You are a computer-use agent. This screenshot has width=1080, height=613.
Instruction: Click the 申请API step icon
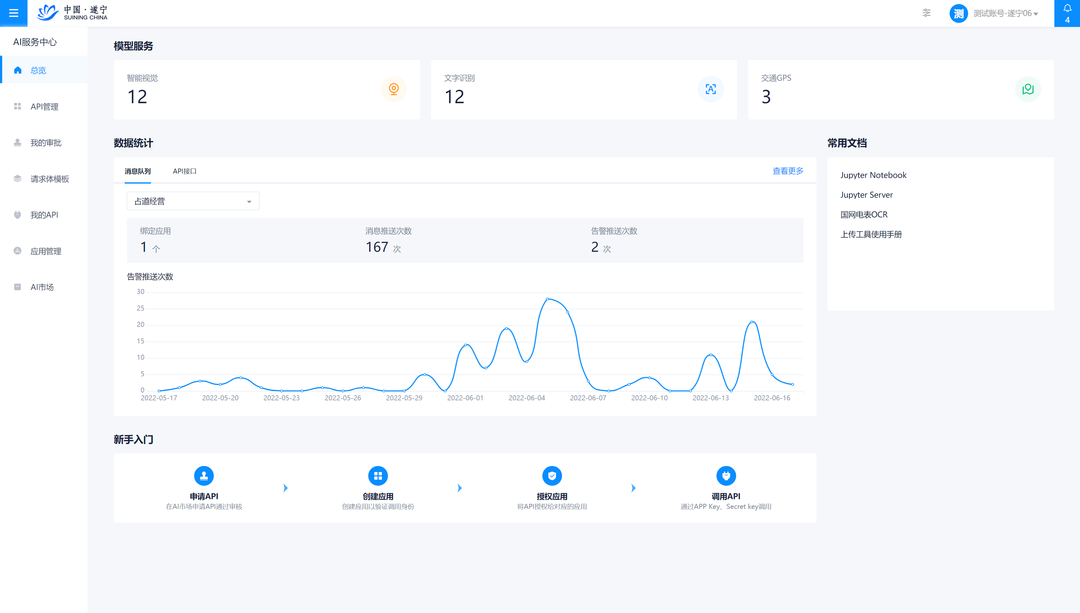coord(204,476)
